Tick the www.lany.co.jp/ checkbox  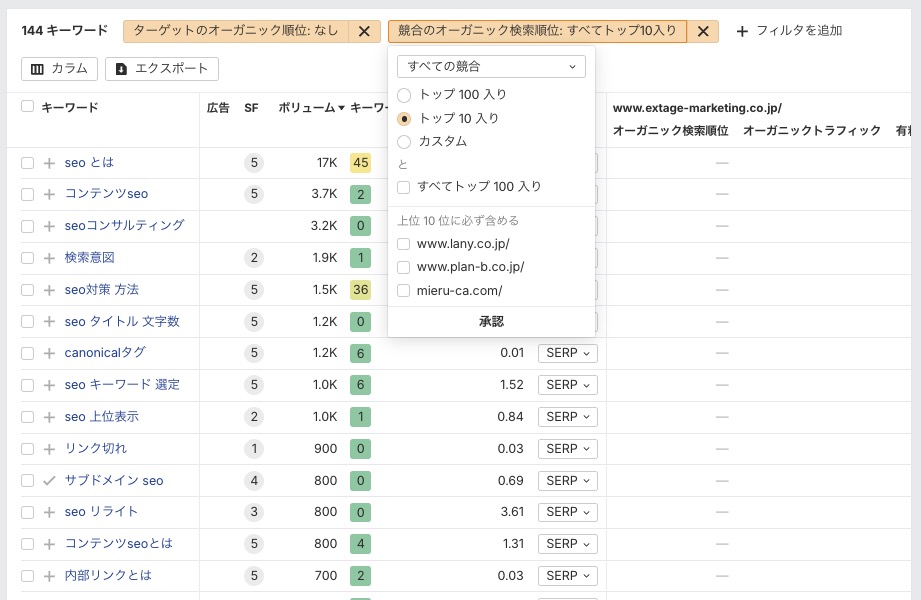(x=404, y=244)
